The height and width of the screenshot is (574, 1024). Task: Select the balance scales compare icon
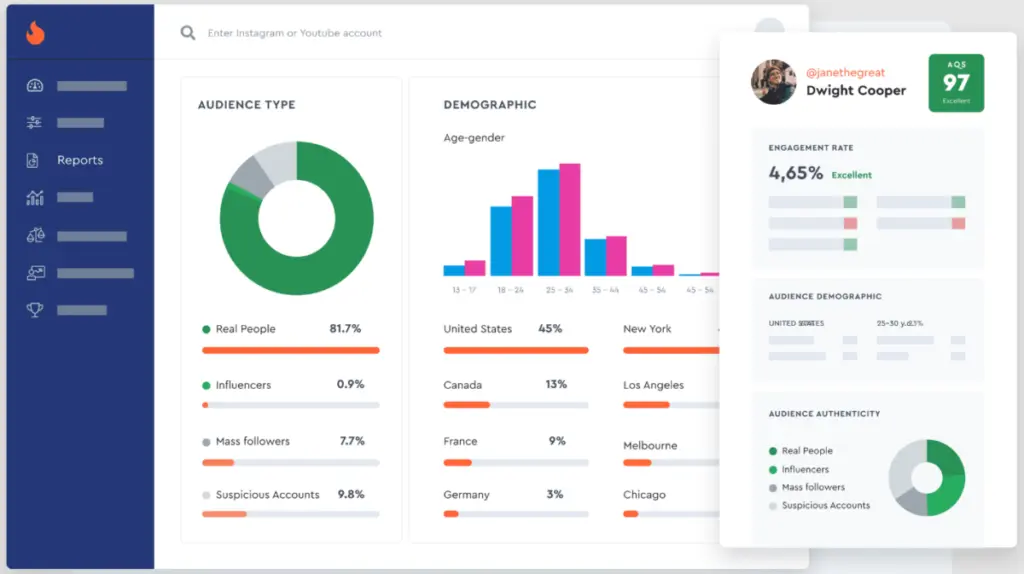pyautogui.click(x=35, y=236)
